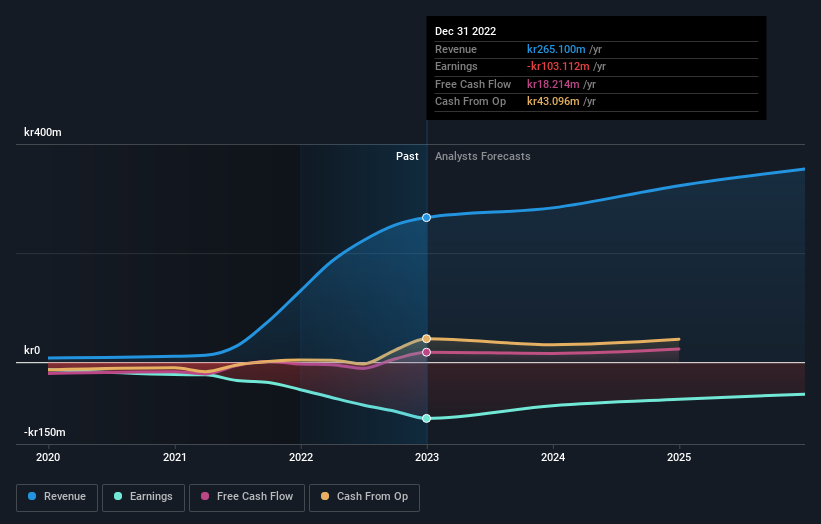Click the kr43.096m cash from op value
Image resolution: width=821 pixels, height=524 pixels.
(553, 102)
